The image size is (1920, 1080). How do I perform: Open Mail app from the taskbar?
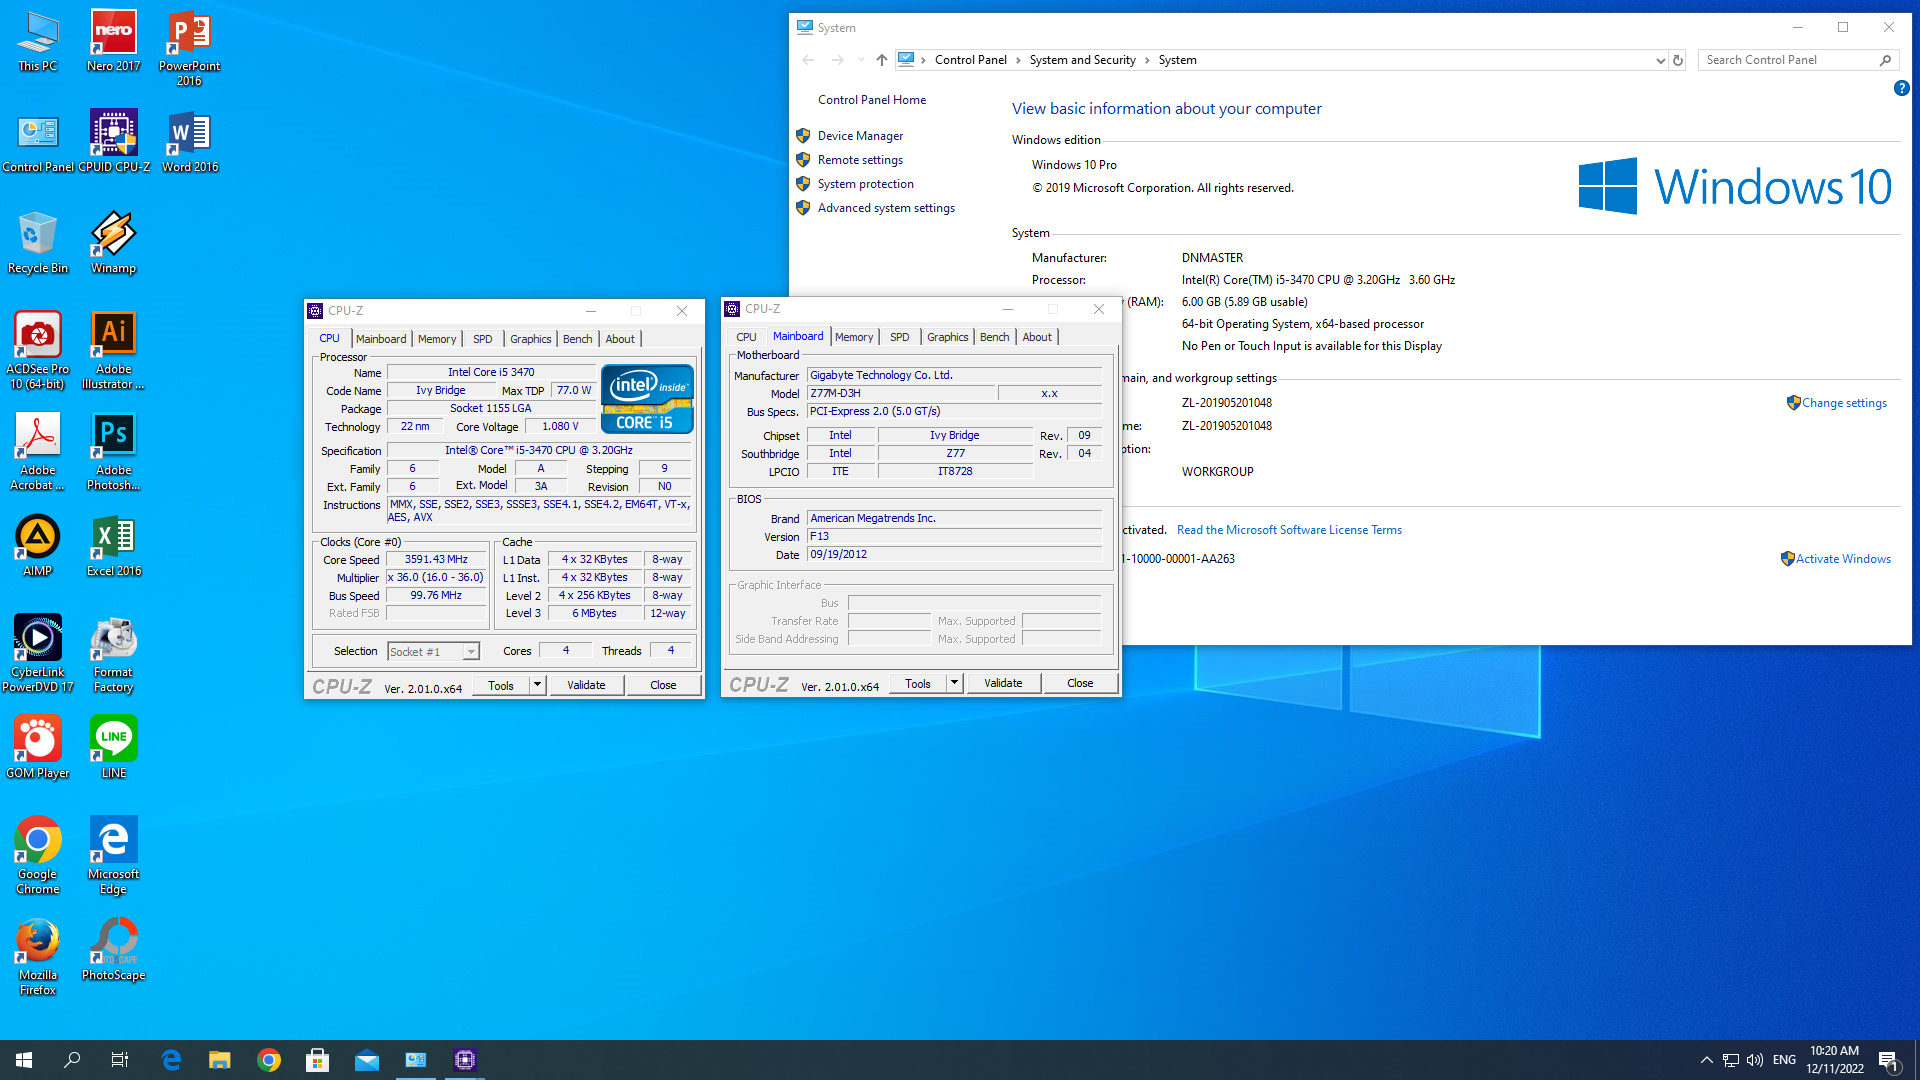[x=367, y=1060]
